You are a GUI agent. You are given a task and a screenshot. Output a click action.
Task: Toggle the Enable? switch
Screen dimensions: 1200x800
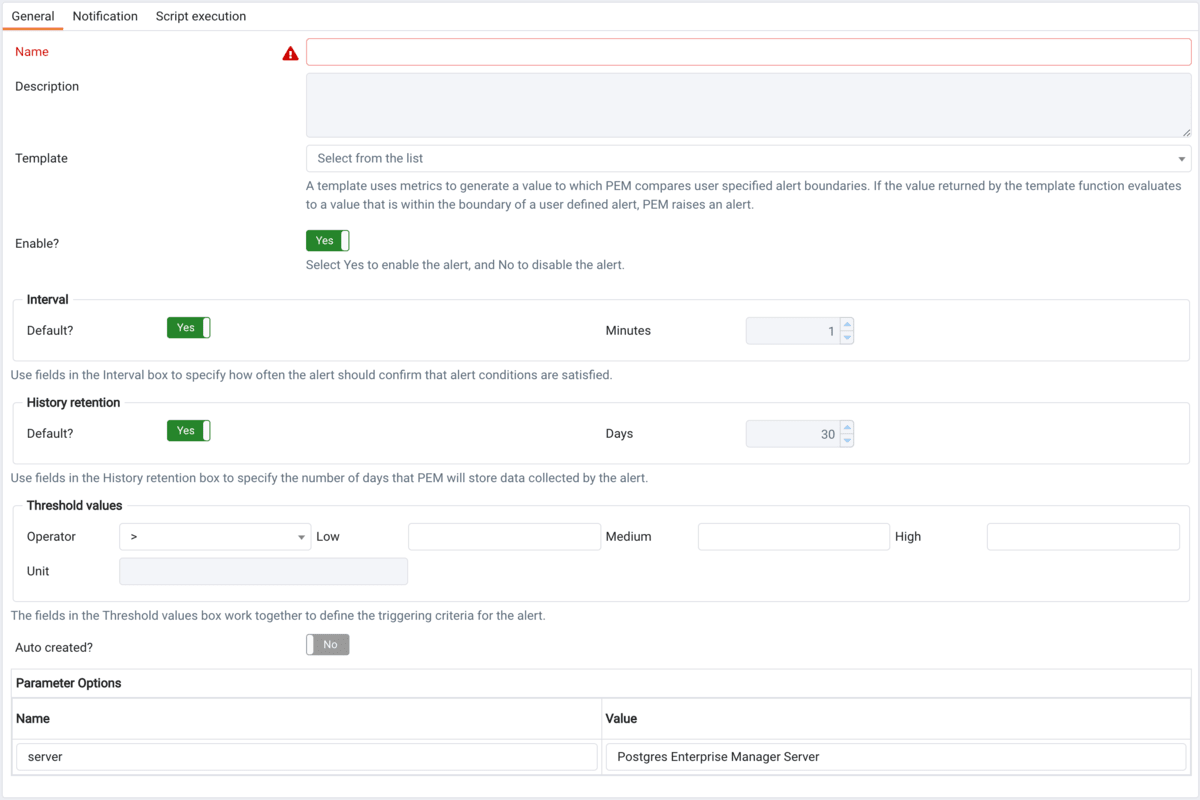point(328,240)
